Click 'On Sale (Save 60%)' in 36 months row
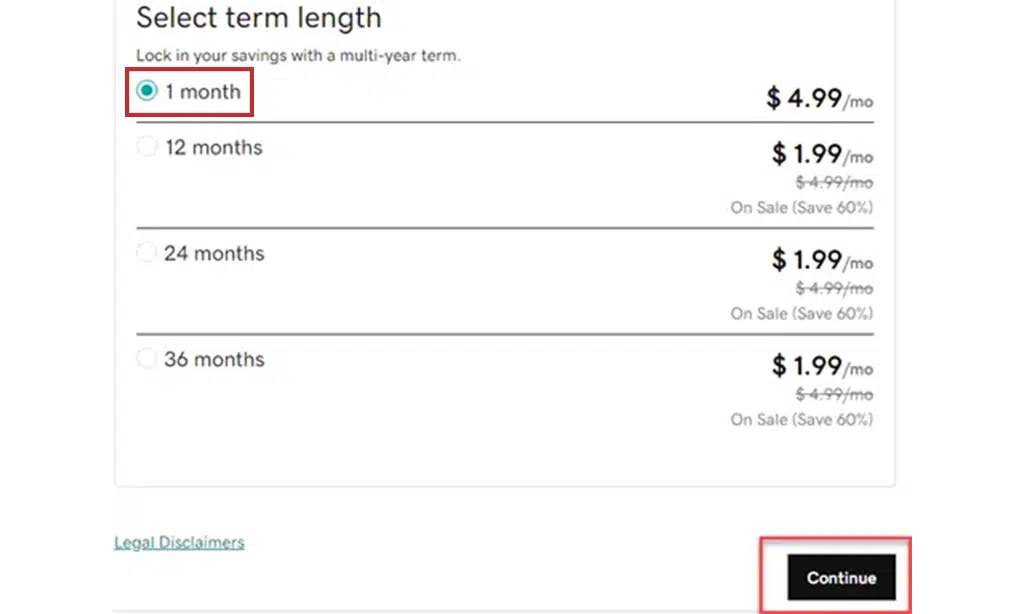The width and height of the screenshot is (1024, 614). pos(801,419)
